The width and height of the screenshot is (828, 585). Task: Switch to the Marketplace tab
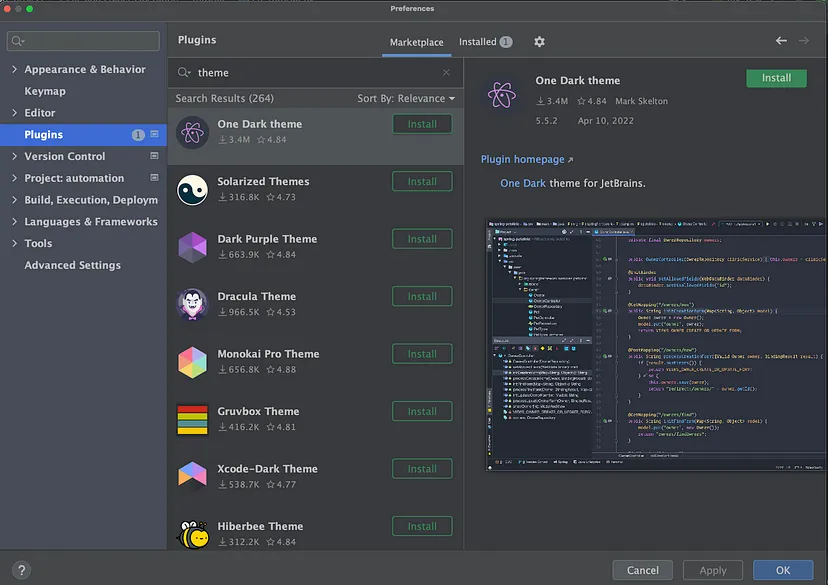click(x=417, y=42)
